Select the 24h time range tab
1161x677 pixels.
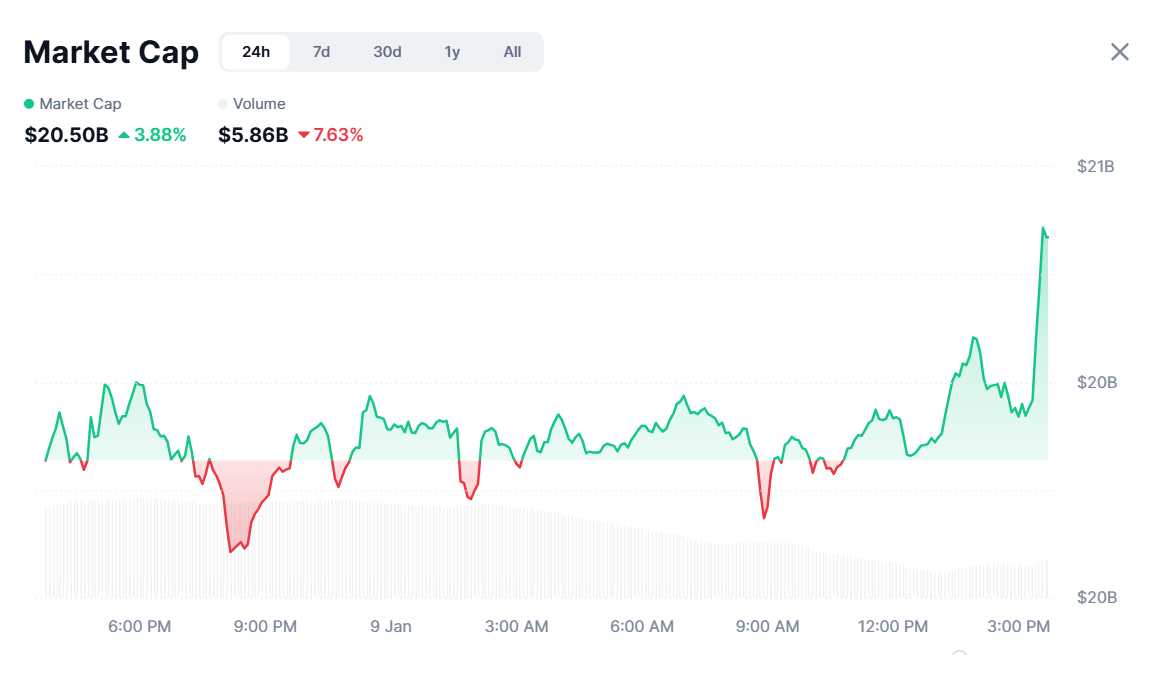click(x=256, y=52)
